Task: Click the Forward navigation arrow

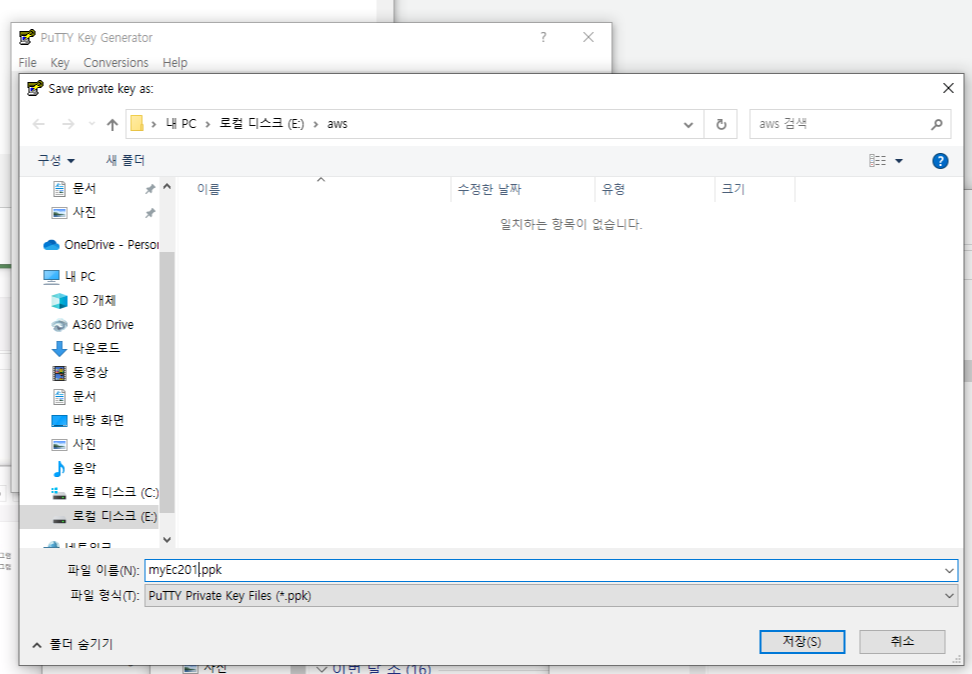Action: [68, 124]
